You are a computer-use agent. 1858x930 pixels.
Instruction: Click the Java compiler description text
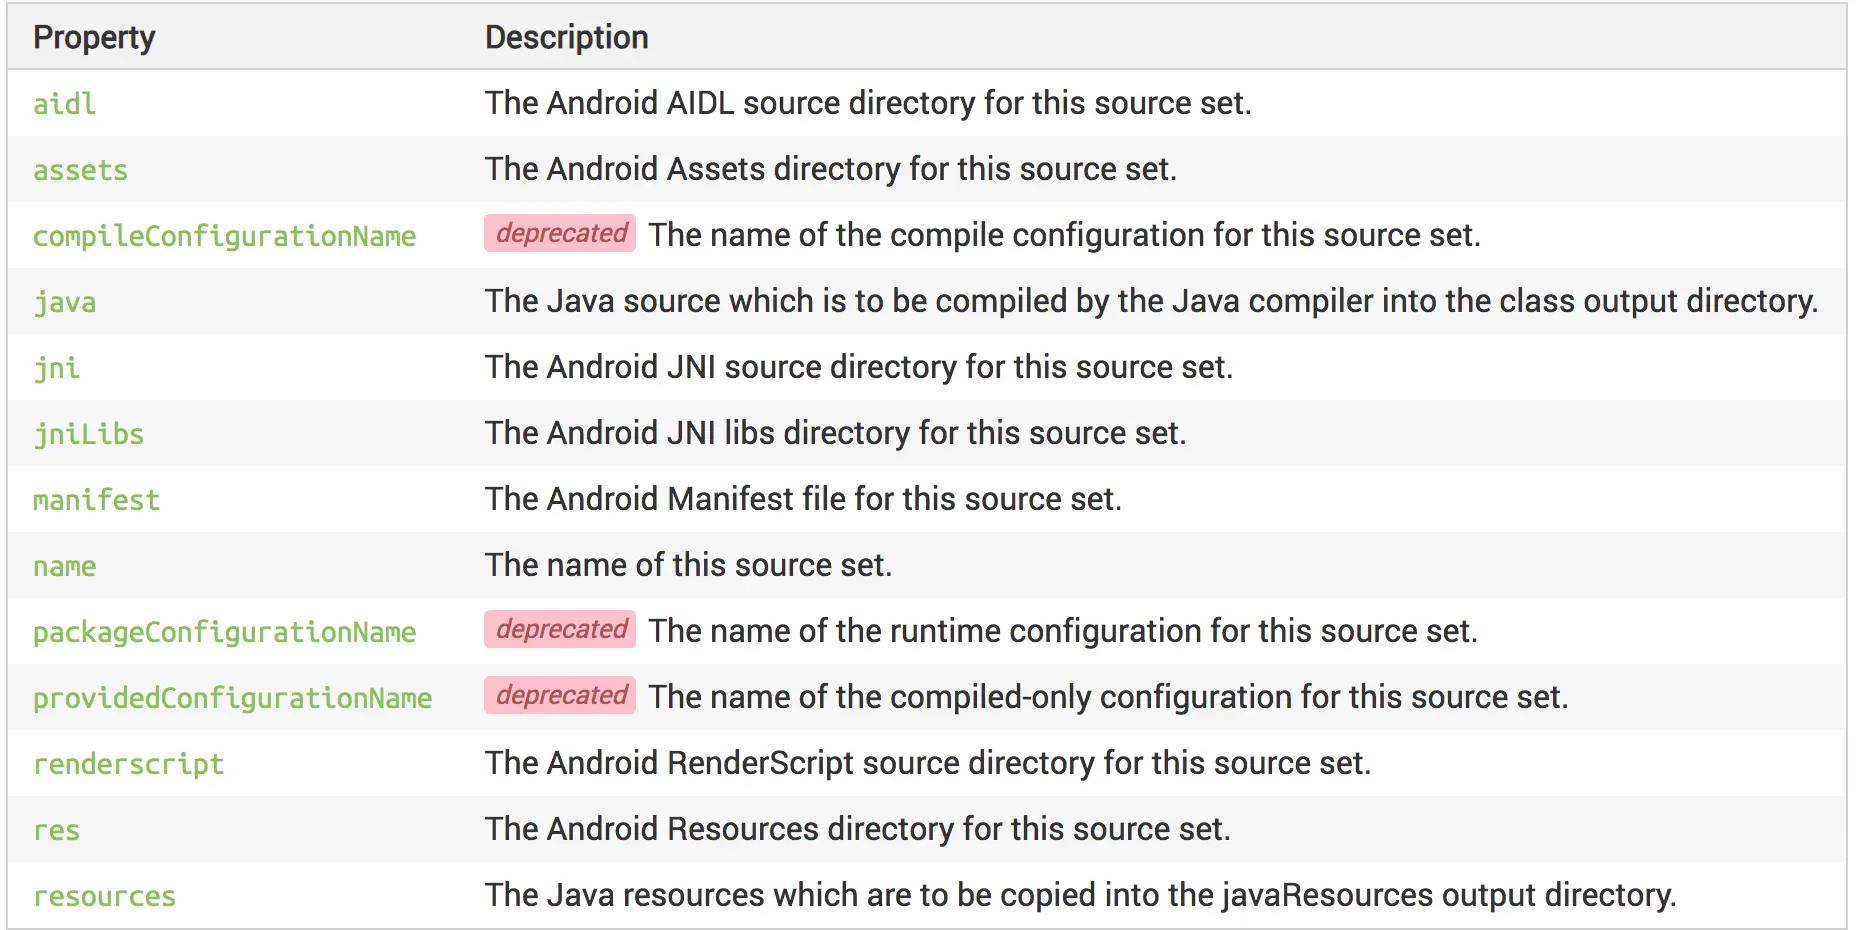(1151, 301)
